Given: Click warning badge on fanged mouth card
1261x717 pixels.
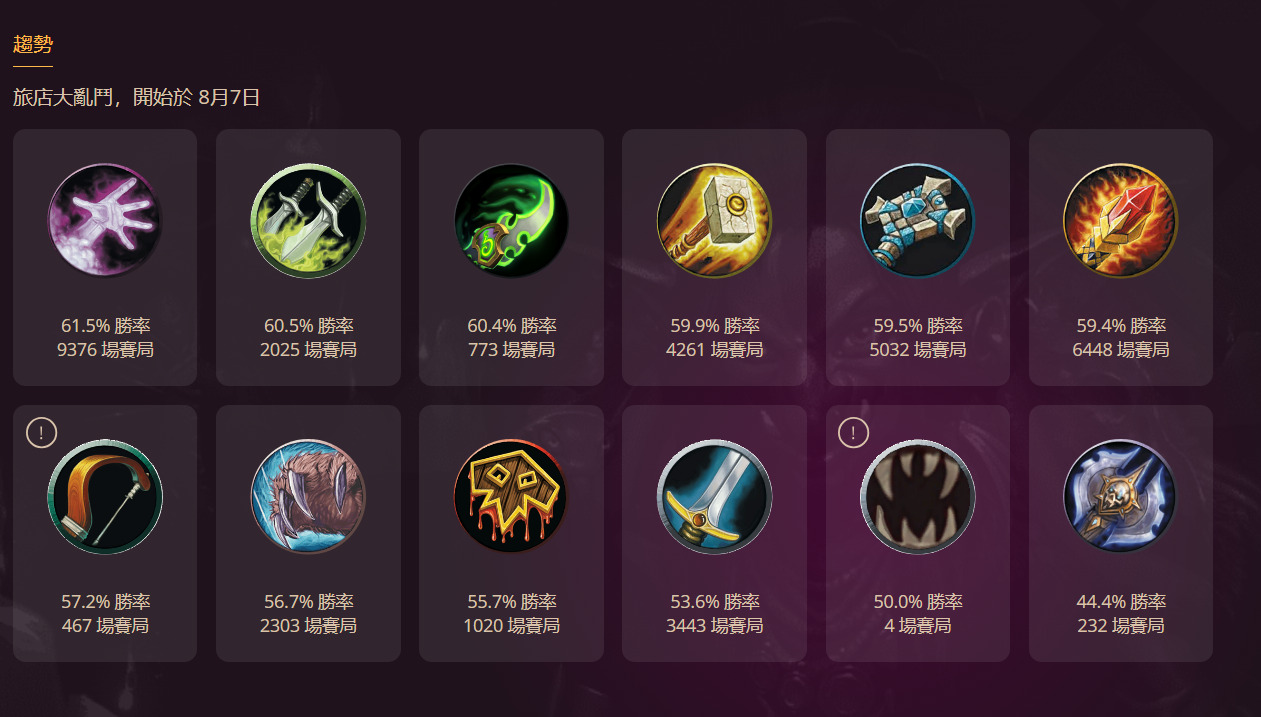Looking at the screenshot, I should tap(853, 433).
